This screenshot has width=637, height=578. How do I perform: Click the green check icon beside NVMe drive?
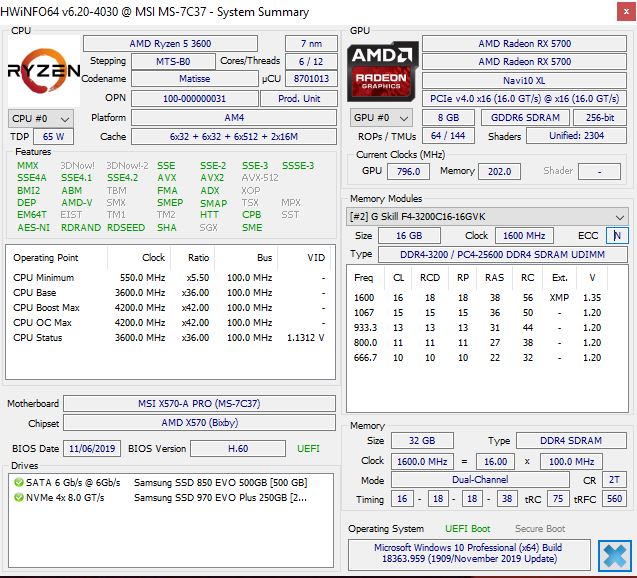pos(18,498)
